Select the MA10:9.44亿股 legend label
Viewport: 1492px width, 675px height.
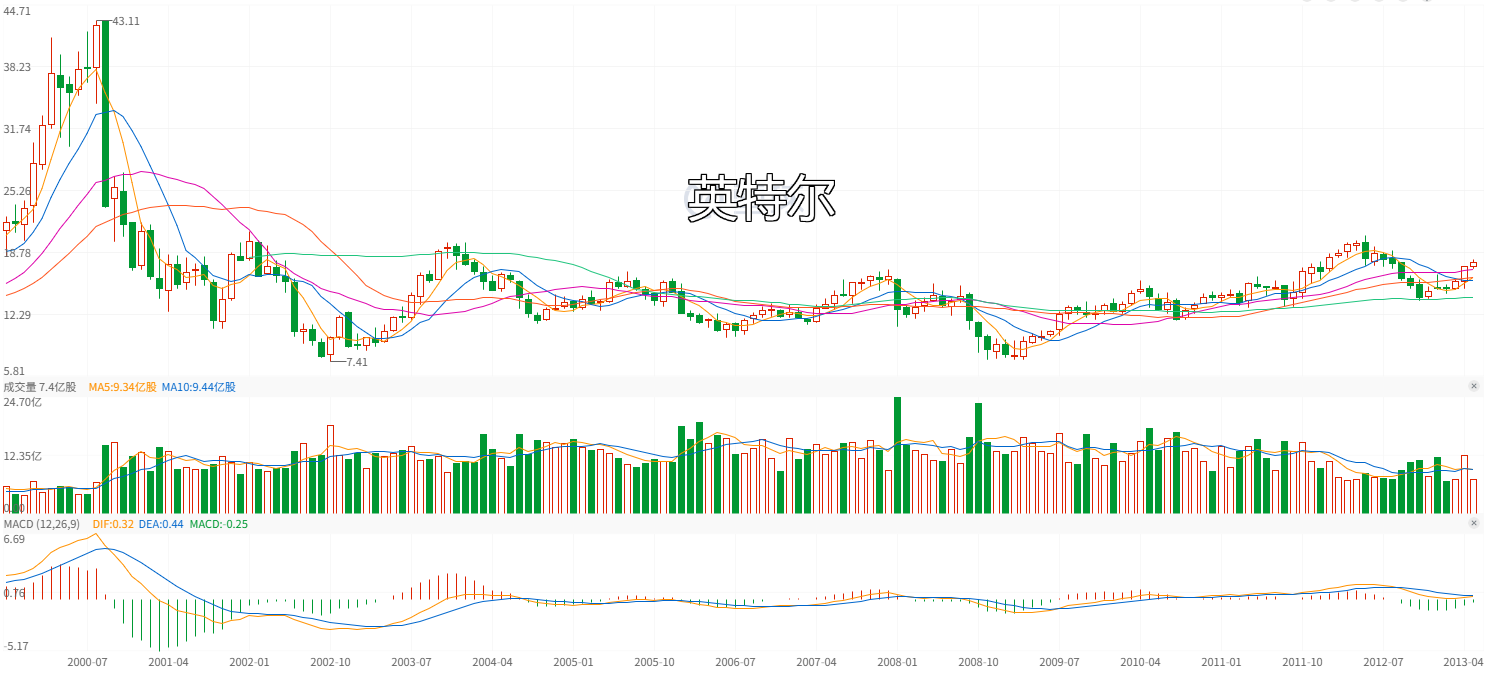(198, 387)
